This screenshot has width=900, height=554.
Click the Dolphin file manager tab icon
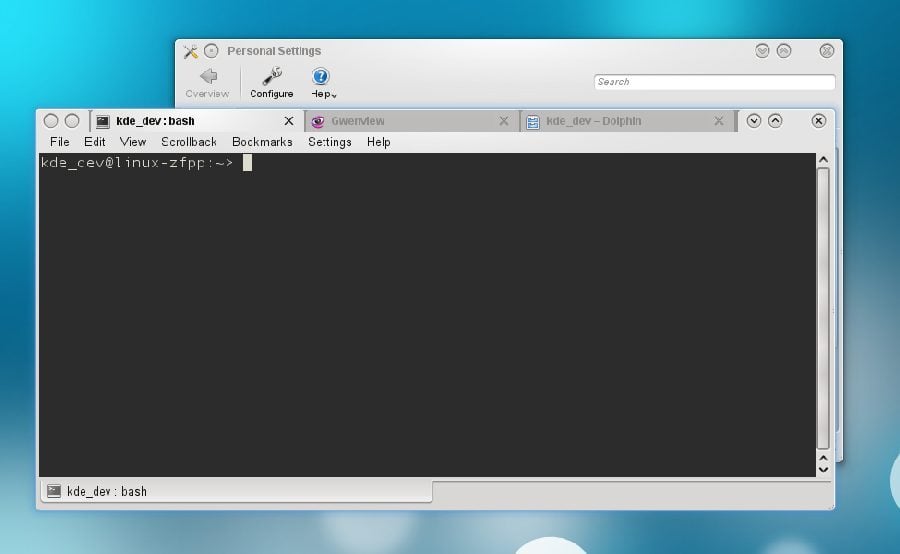(533, 122)
